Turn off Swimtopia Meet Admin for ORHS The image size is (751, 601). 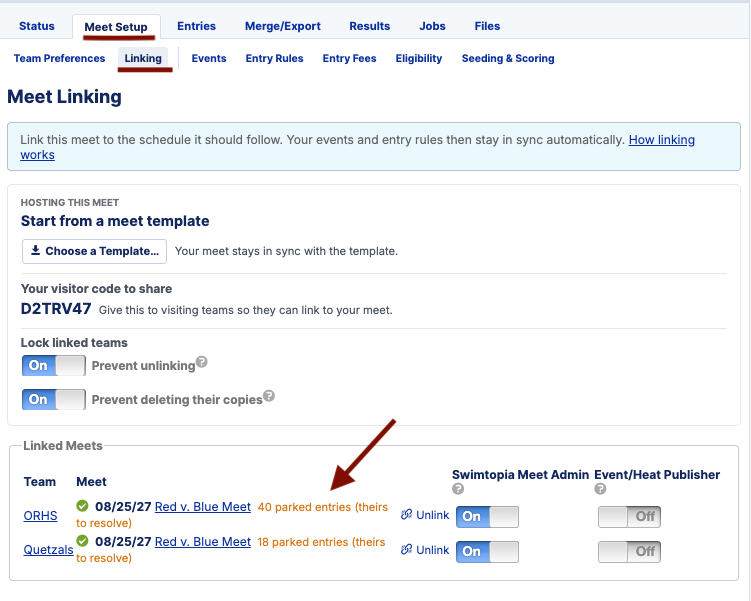point(487,517)
